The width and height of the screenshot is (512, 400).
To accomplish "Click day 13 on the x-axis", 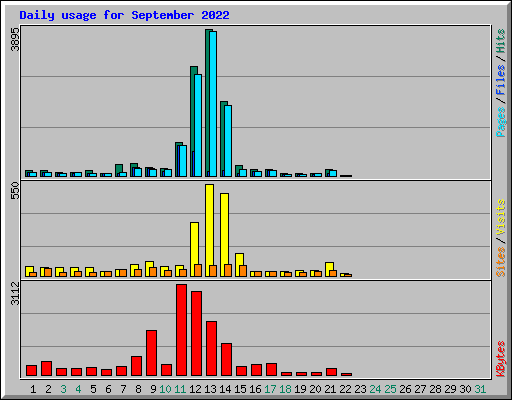I will coord(210,389).
